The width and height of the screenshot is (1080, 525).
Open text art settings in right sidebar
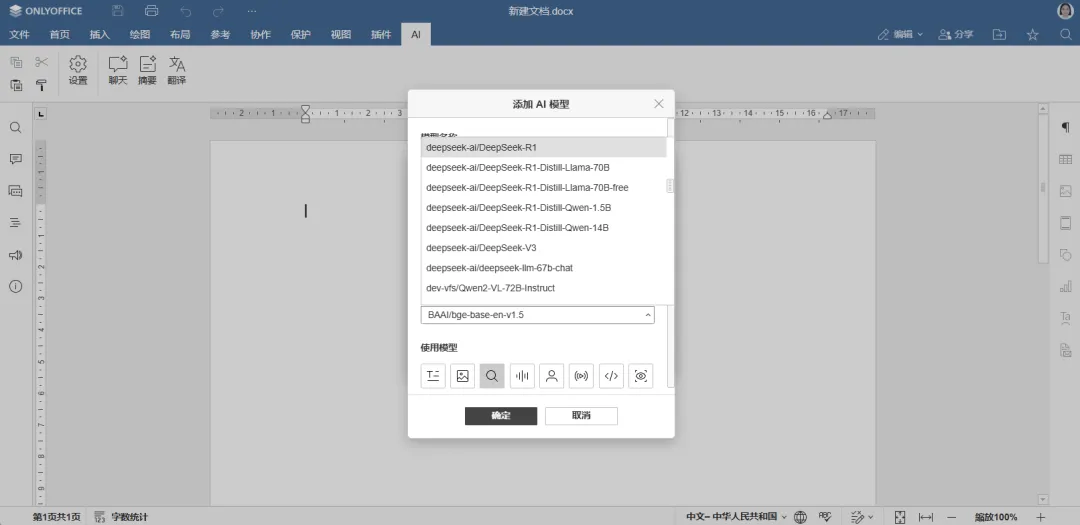1066,318
